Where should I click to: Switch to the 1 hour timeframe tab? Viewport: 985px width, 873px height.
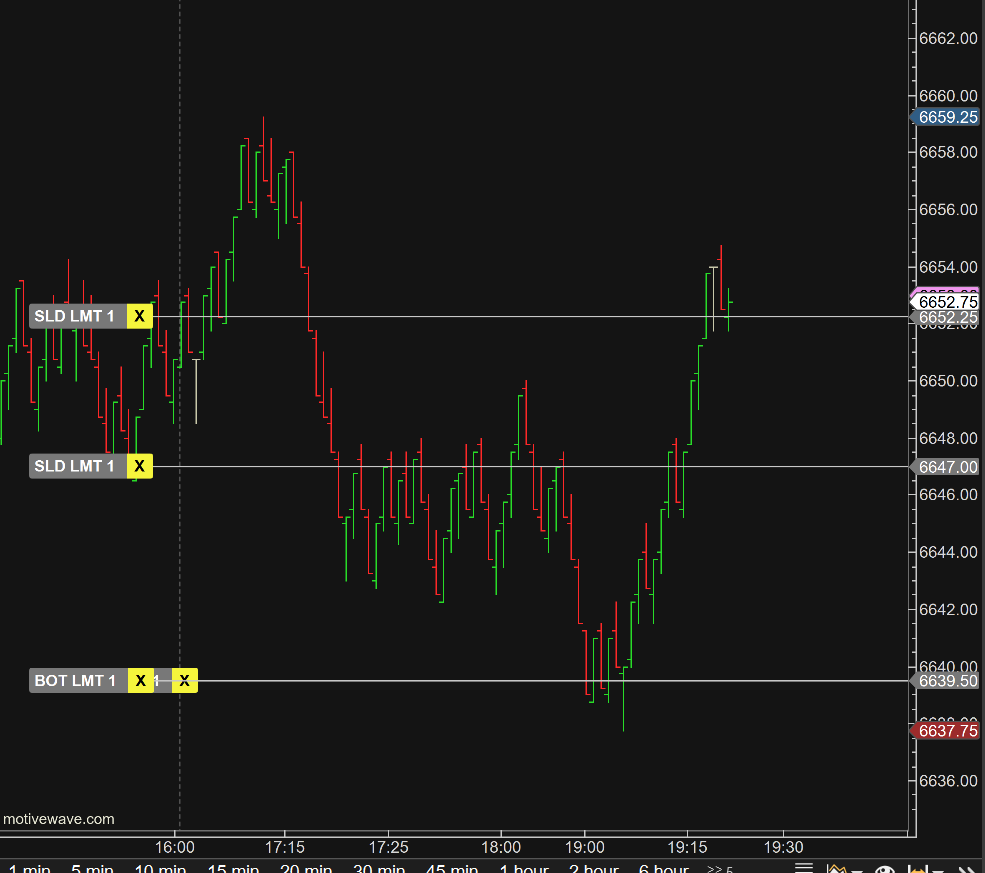(x=524, y=868)
